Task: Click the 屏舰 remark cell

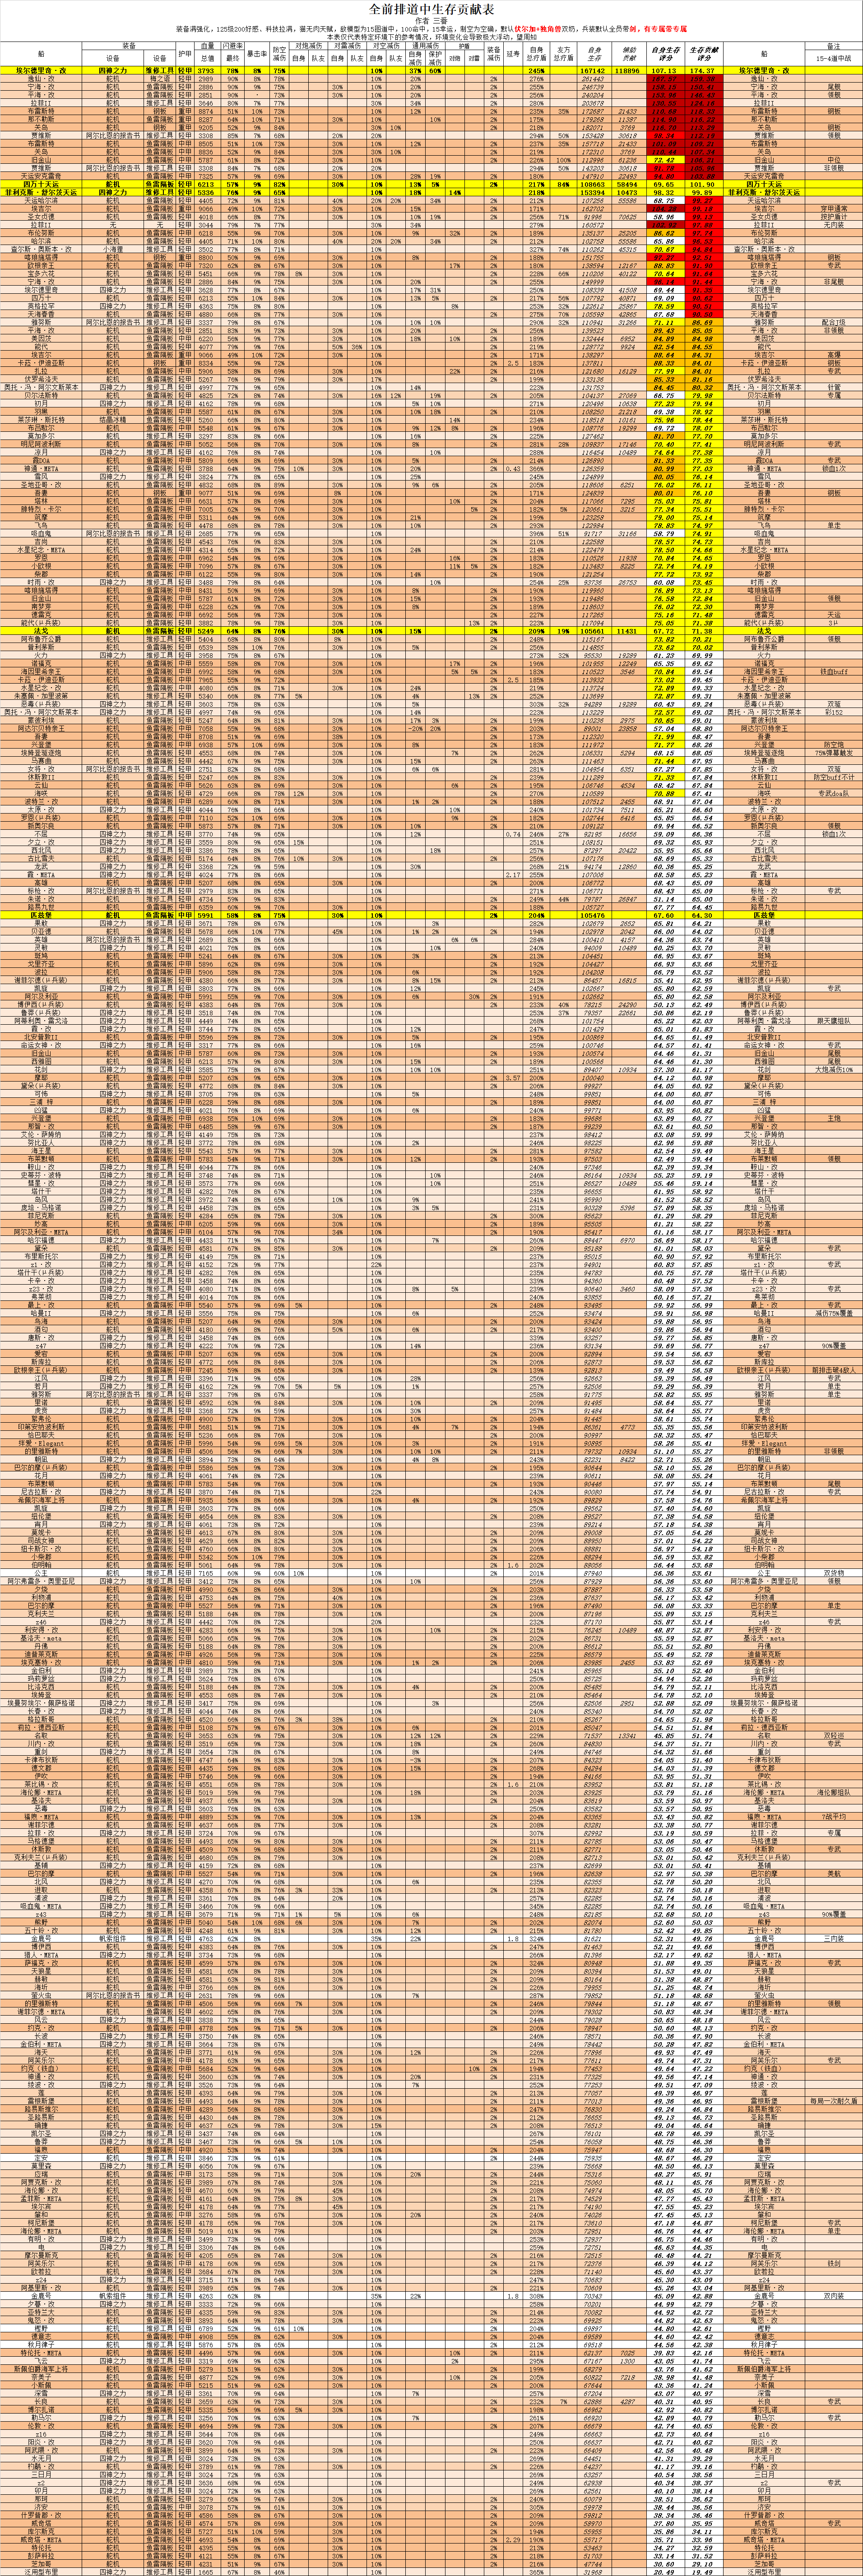Action: [x=834, y=87]
